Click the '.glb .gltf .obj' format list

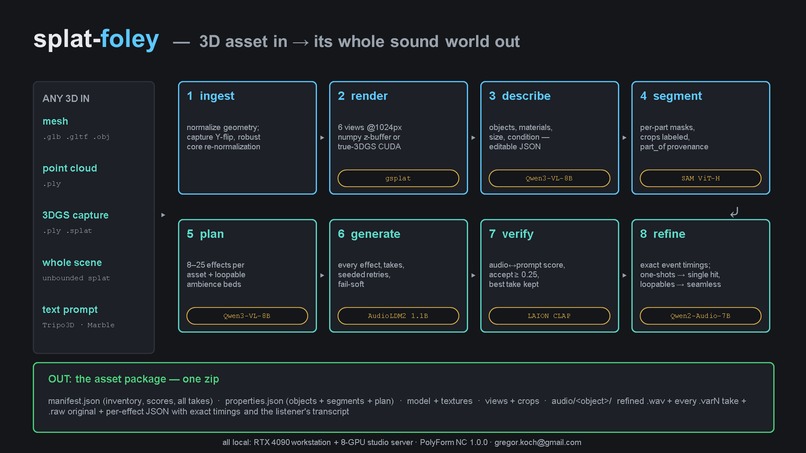coord(76,137)
